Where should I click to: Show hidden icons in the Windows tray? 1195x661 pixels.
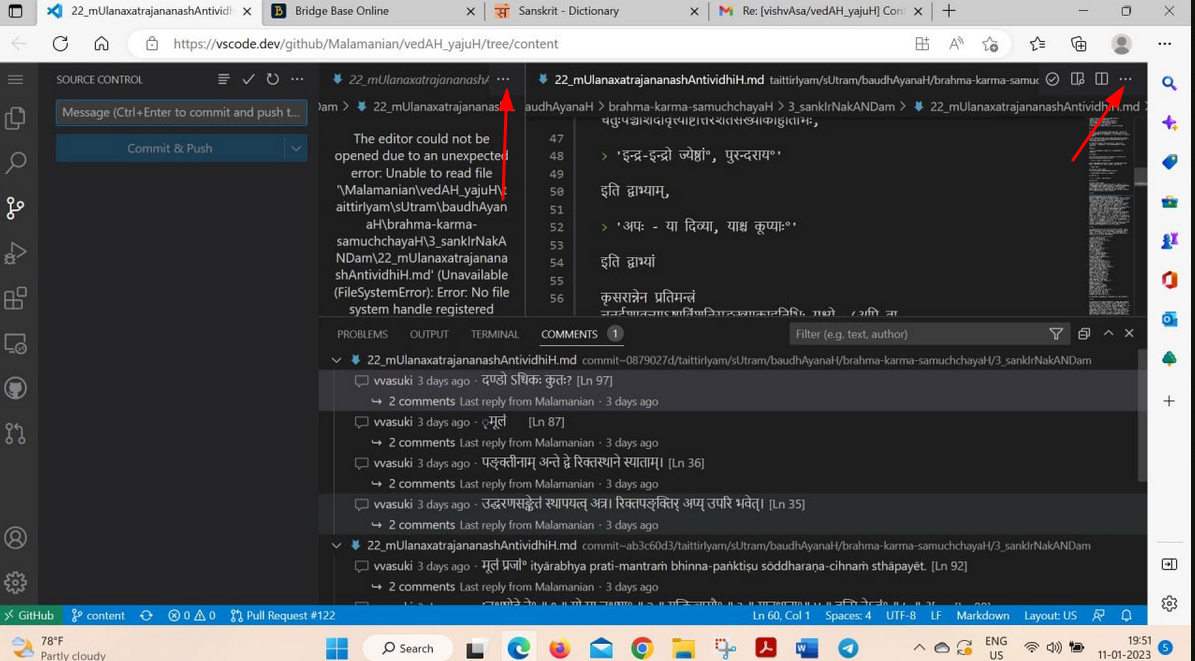point(919,648)
